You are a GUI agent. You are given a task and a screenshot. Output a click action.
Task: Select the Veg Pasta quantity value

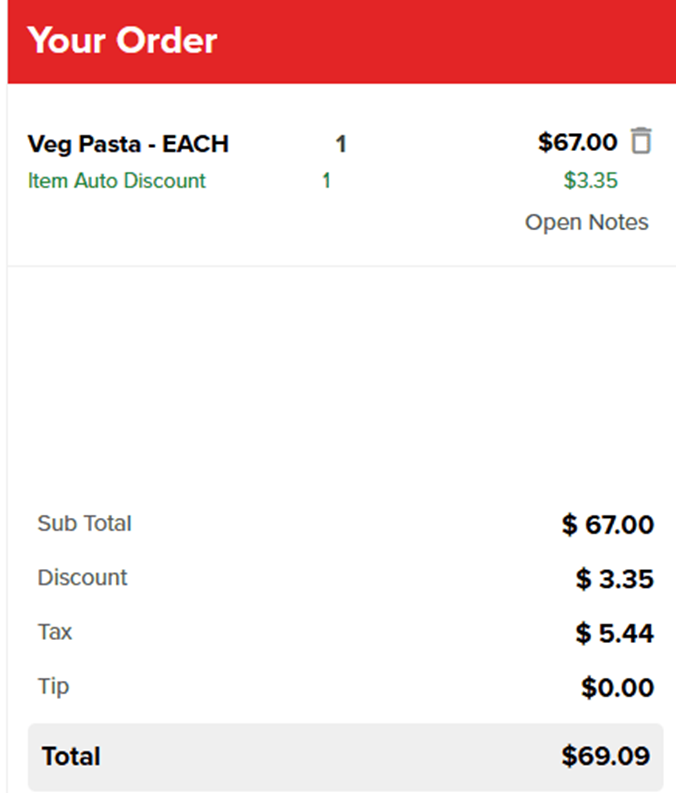(341, 144)
